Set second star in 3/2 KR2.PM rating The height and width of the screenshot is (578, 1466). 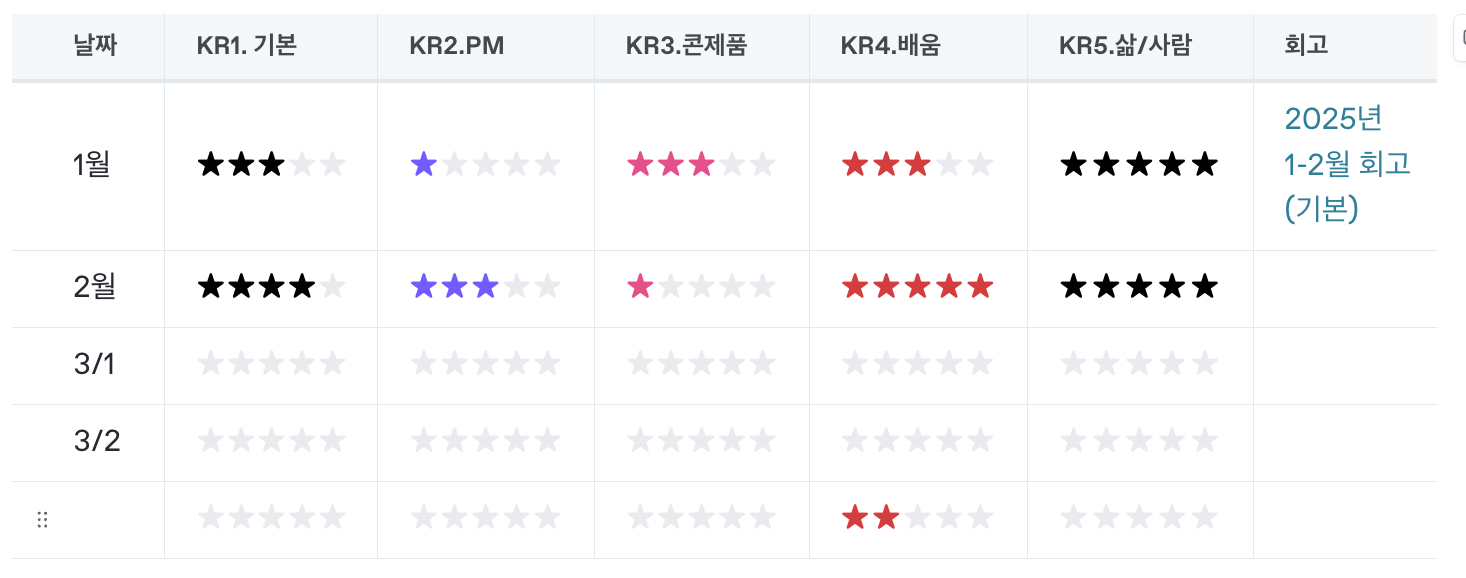tap(455, 441)
